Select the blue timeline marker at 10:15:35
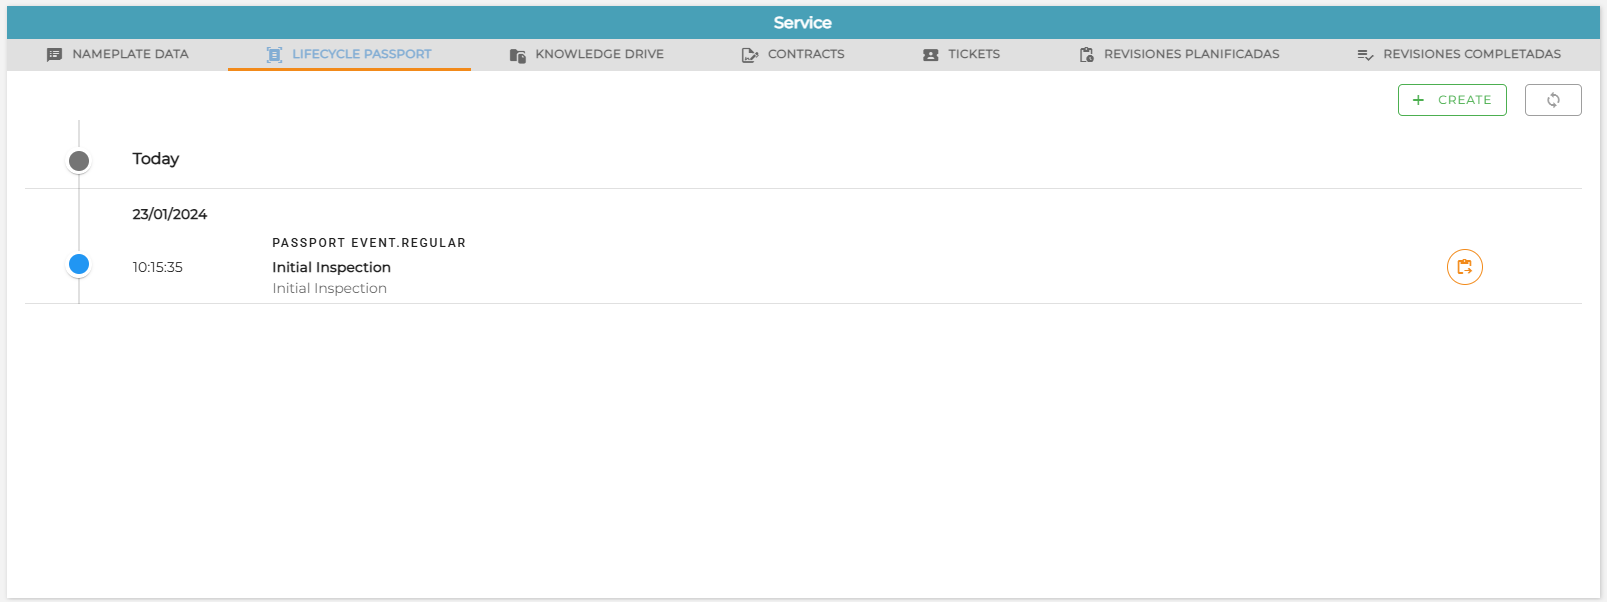This screenshot has width=1607, height=602. (x=79, y=264)
